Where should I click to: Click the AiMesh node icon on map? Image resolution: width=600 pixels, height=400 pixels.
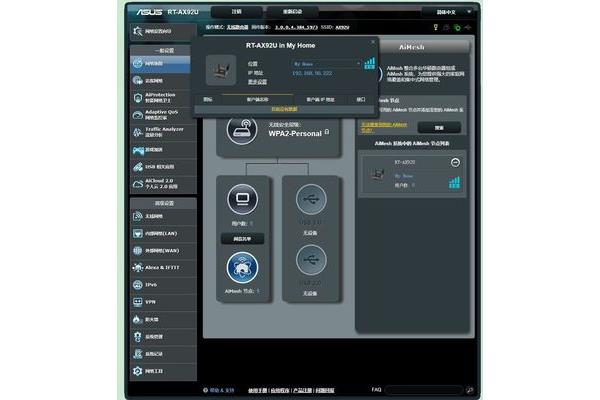point(242,268)
